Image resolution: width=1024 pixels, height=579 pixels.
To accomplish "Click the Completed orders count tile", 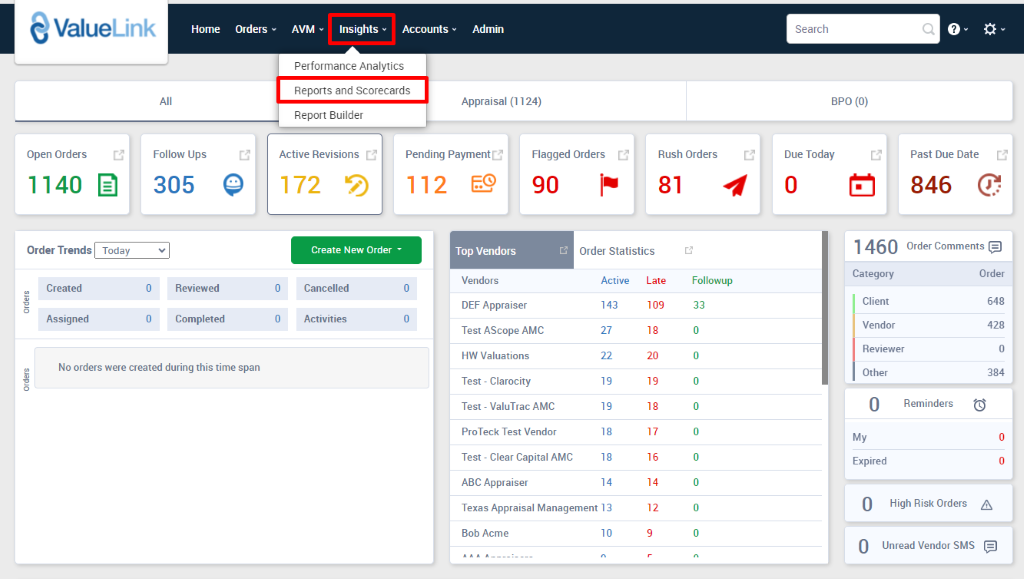I will (x=227, y=319).
